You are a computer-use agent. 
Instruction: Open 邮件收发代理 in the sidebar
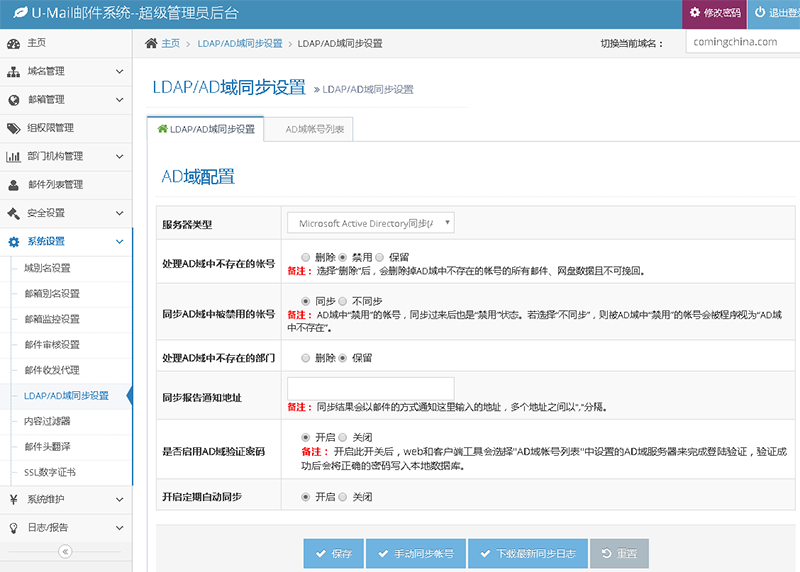52,370
